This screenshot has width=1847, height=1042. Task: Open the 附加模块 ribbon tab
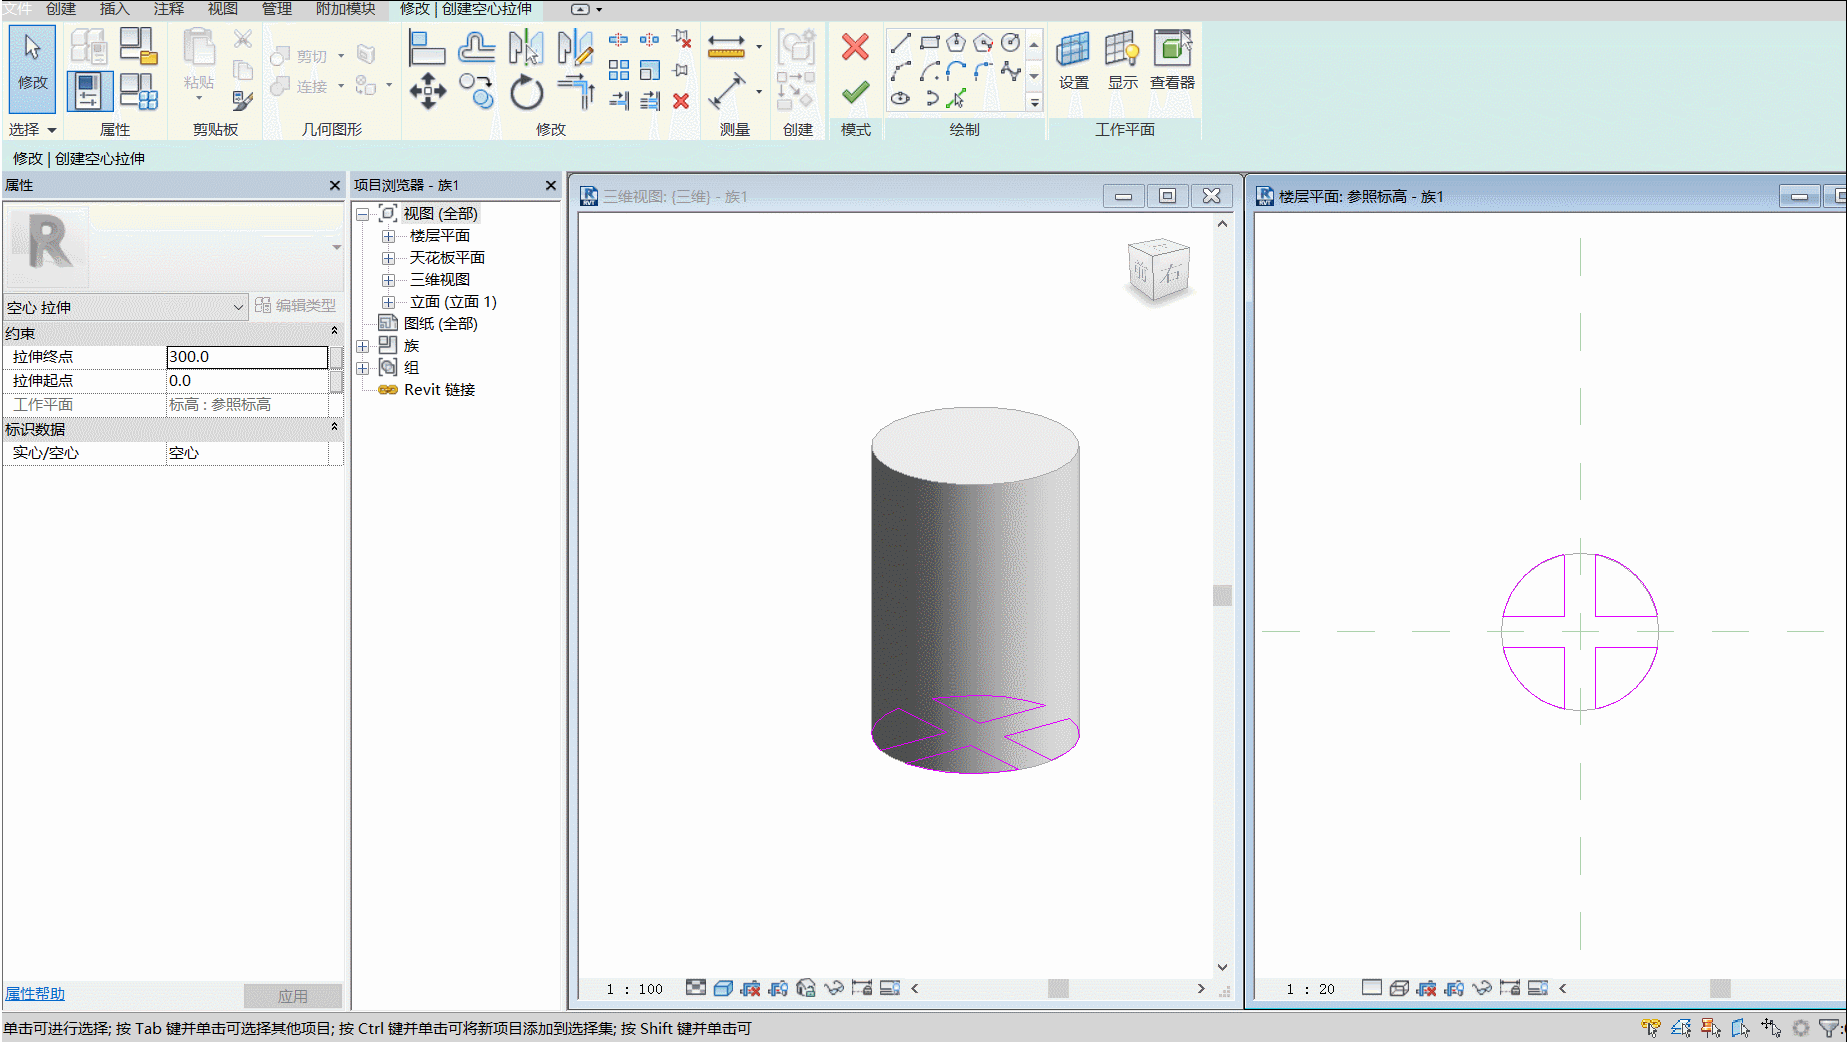tap(346, 9)
